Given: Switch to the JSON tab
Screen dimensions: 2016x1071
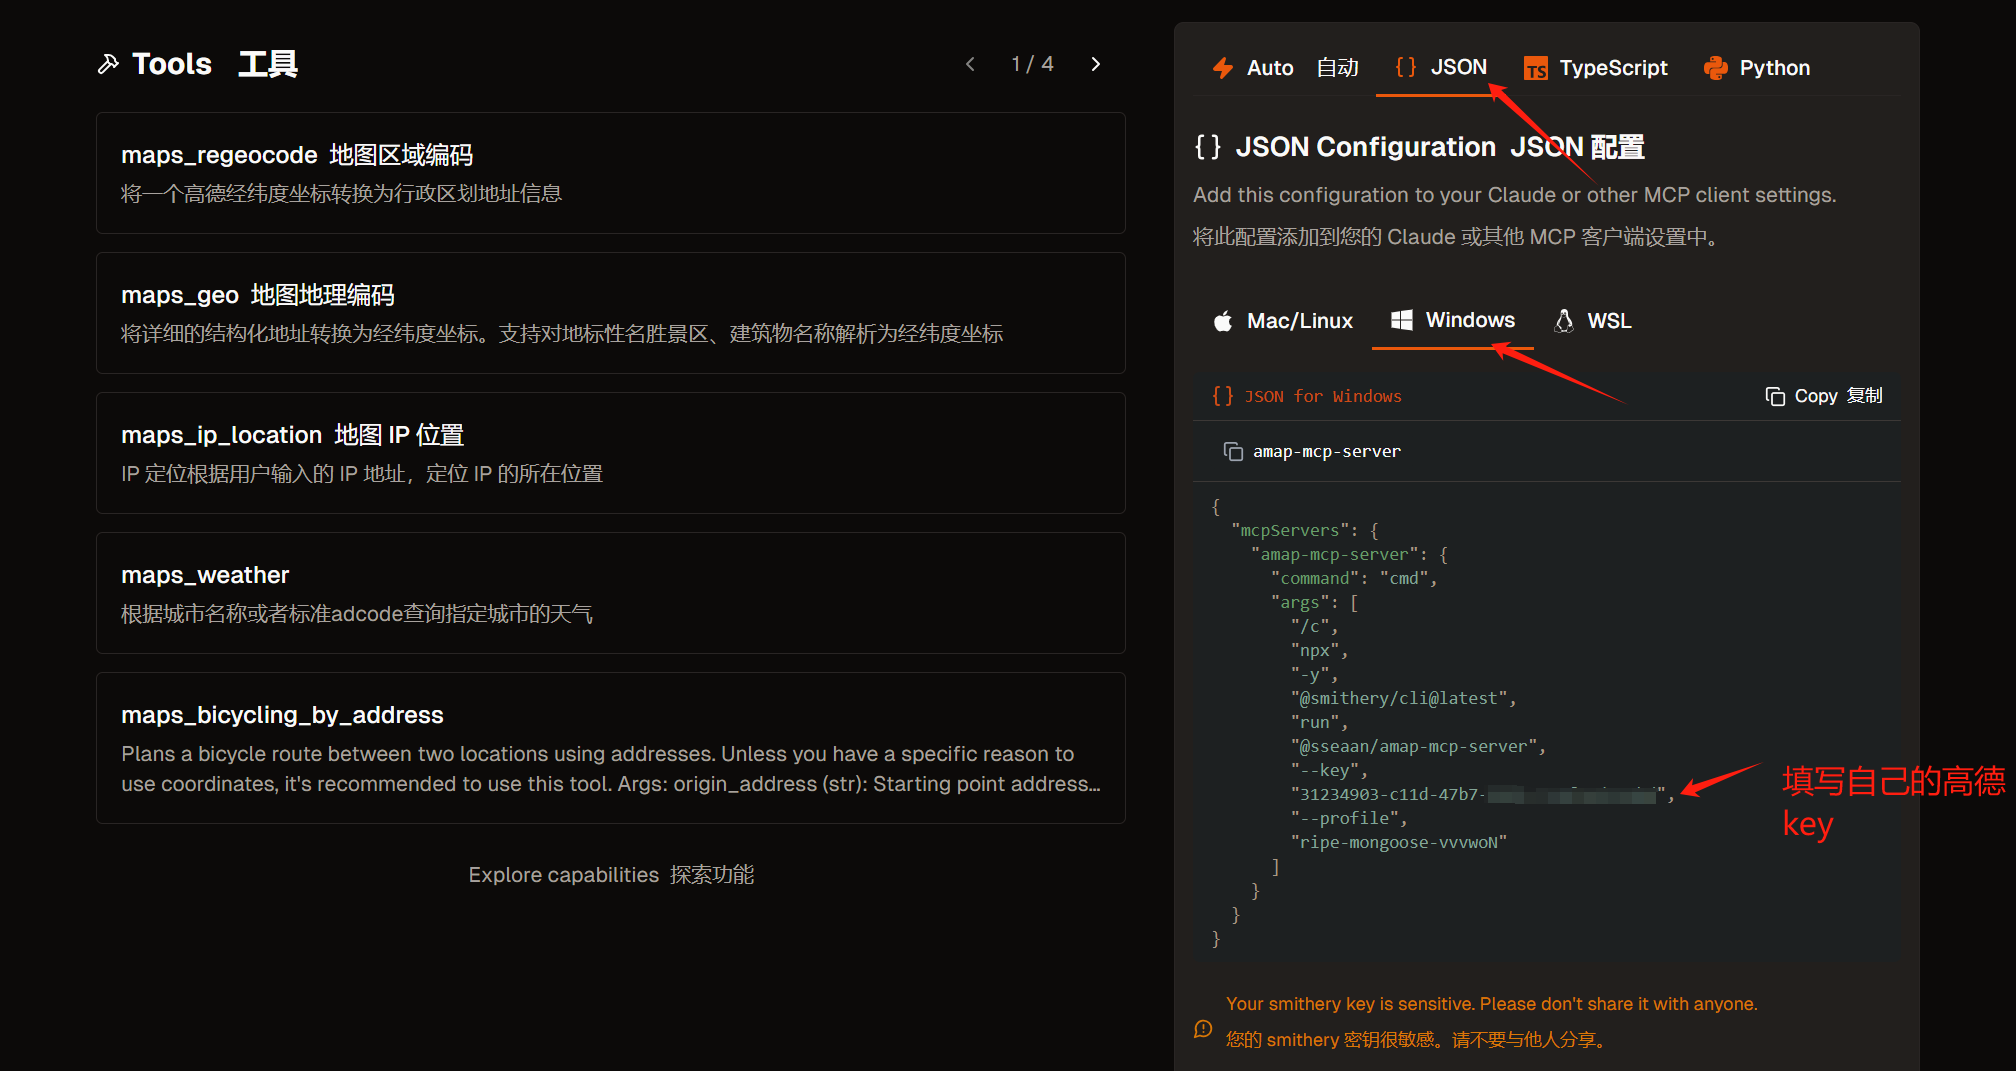Looking at the screenshot, I should click(x=1441, y=68).
